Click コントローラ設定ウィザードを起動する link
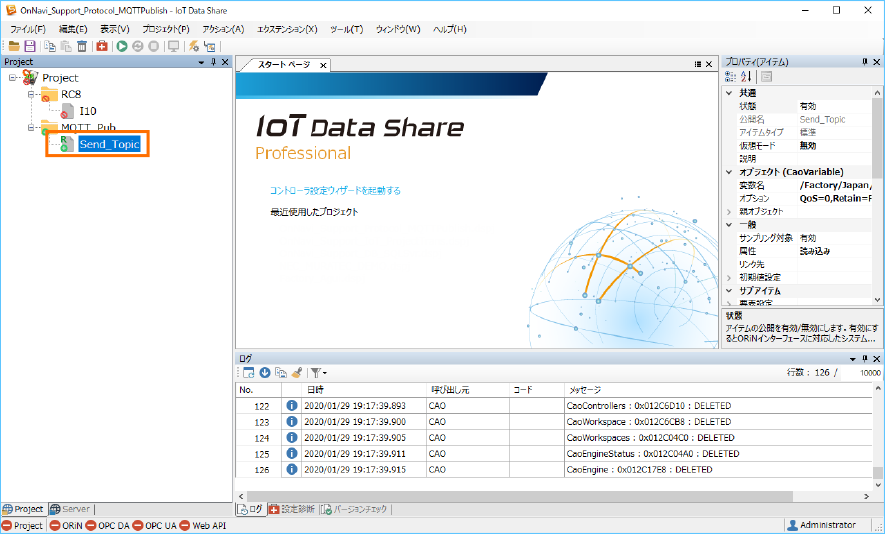Image resolution: width=885 pixels, height=534 pixels. pos(335,191)
